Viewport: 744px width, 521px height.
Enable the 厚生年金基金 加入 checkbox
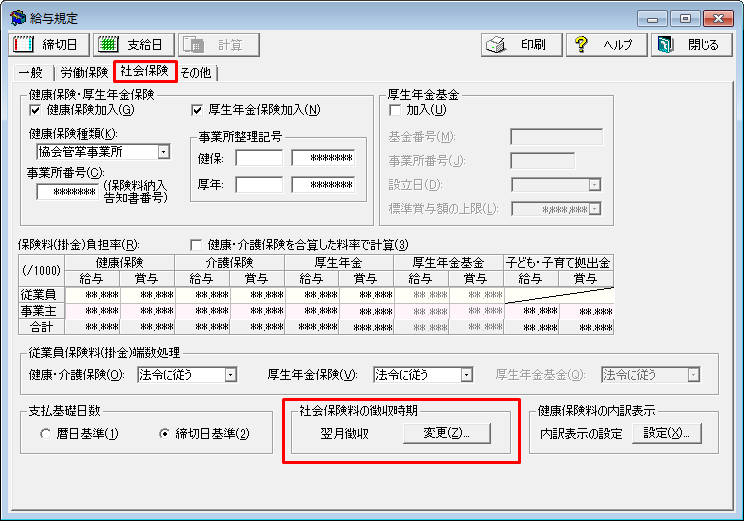394,110
